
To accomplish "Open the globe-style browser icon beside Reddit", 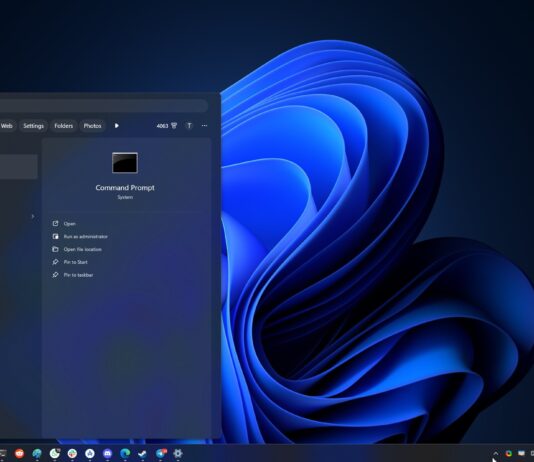I will coord(37,453).
